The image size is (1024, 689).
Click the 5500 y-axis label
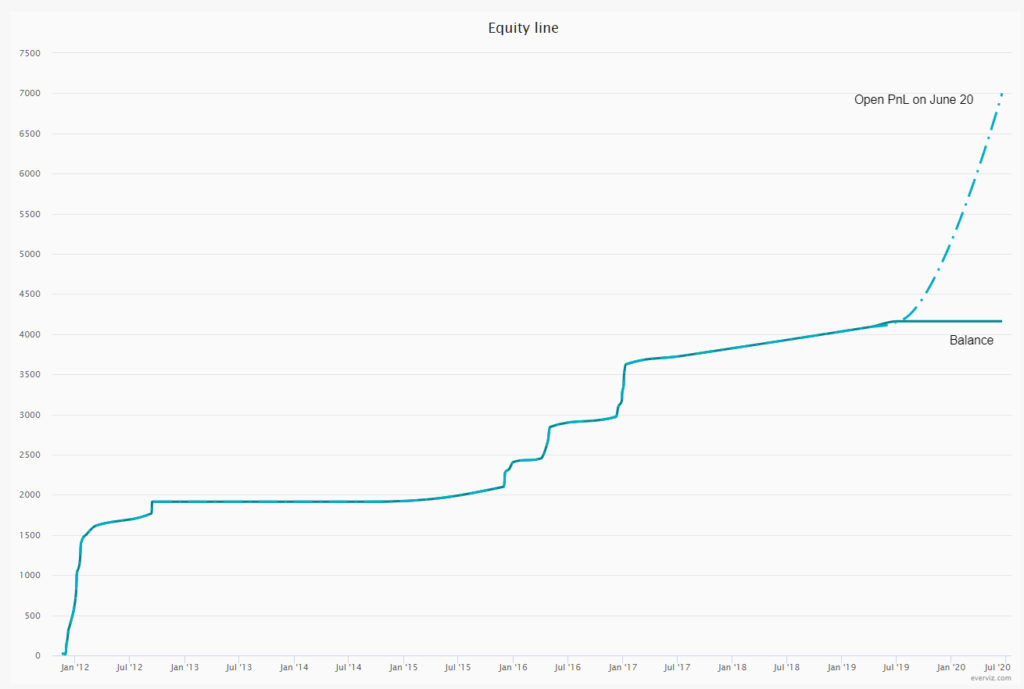point(30,214)
